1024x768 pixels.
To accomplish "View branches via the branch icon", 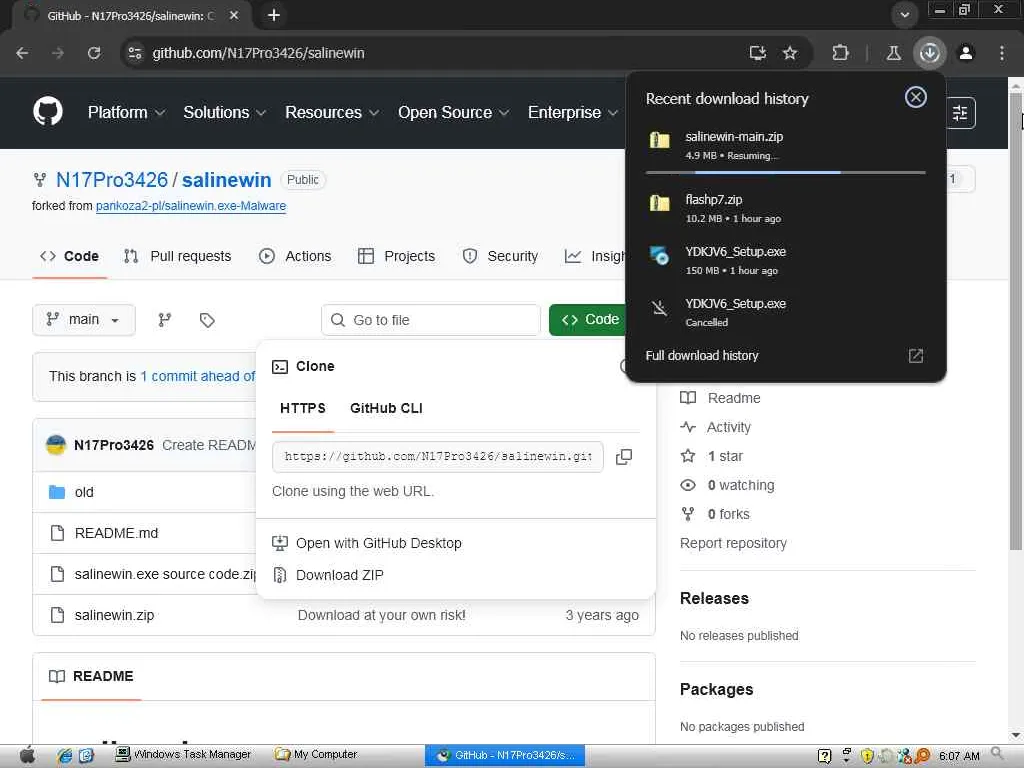I will (165, 319).
